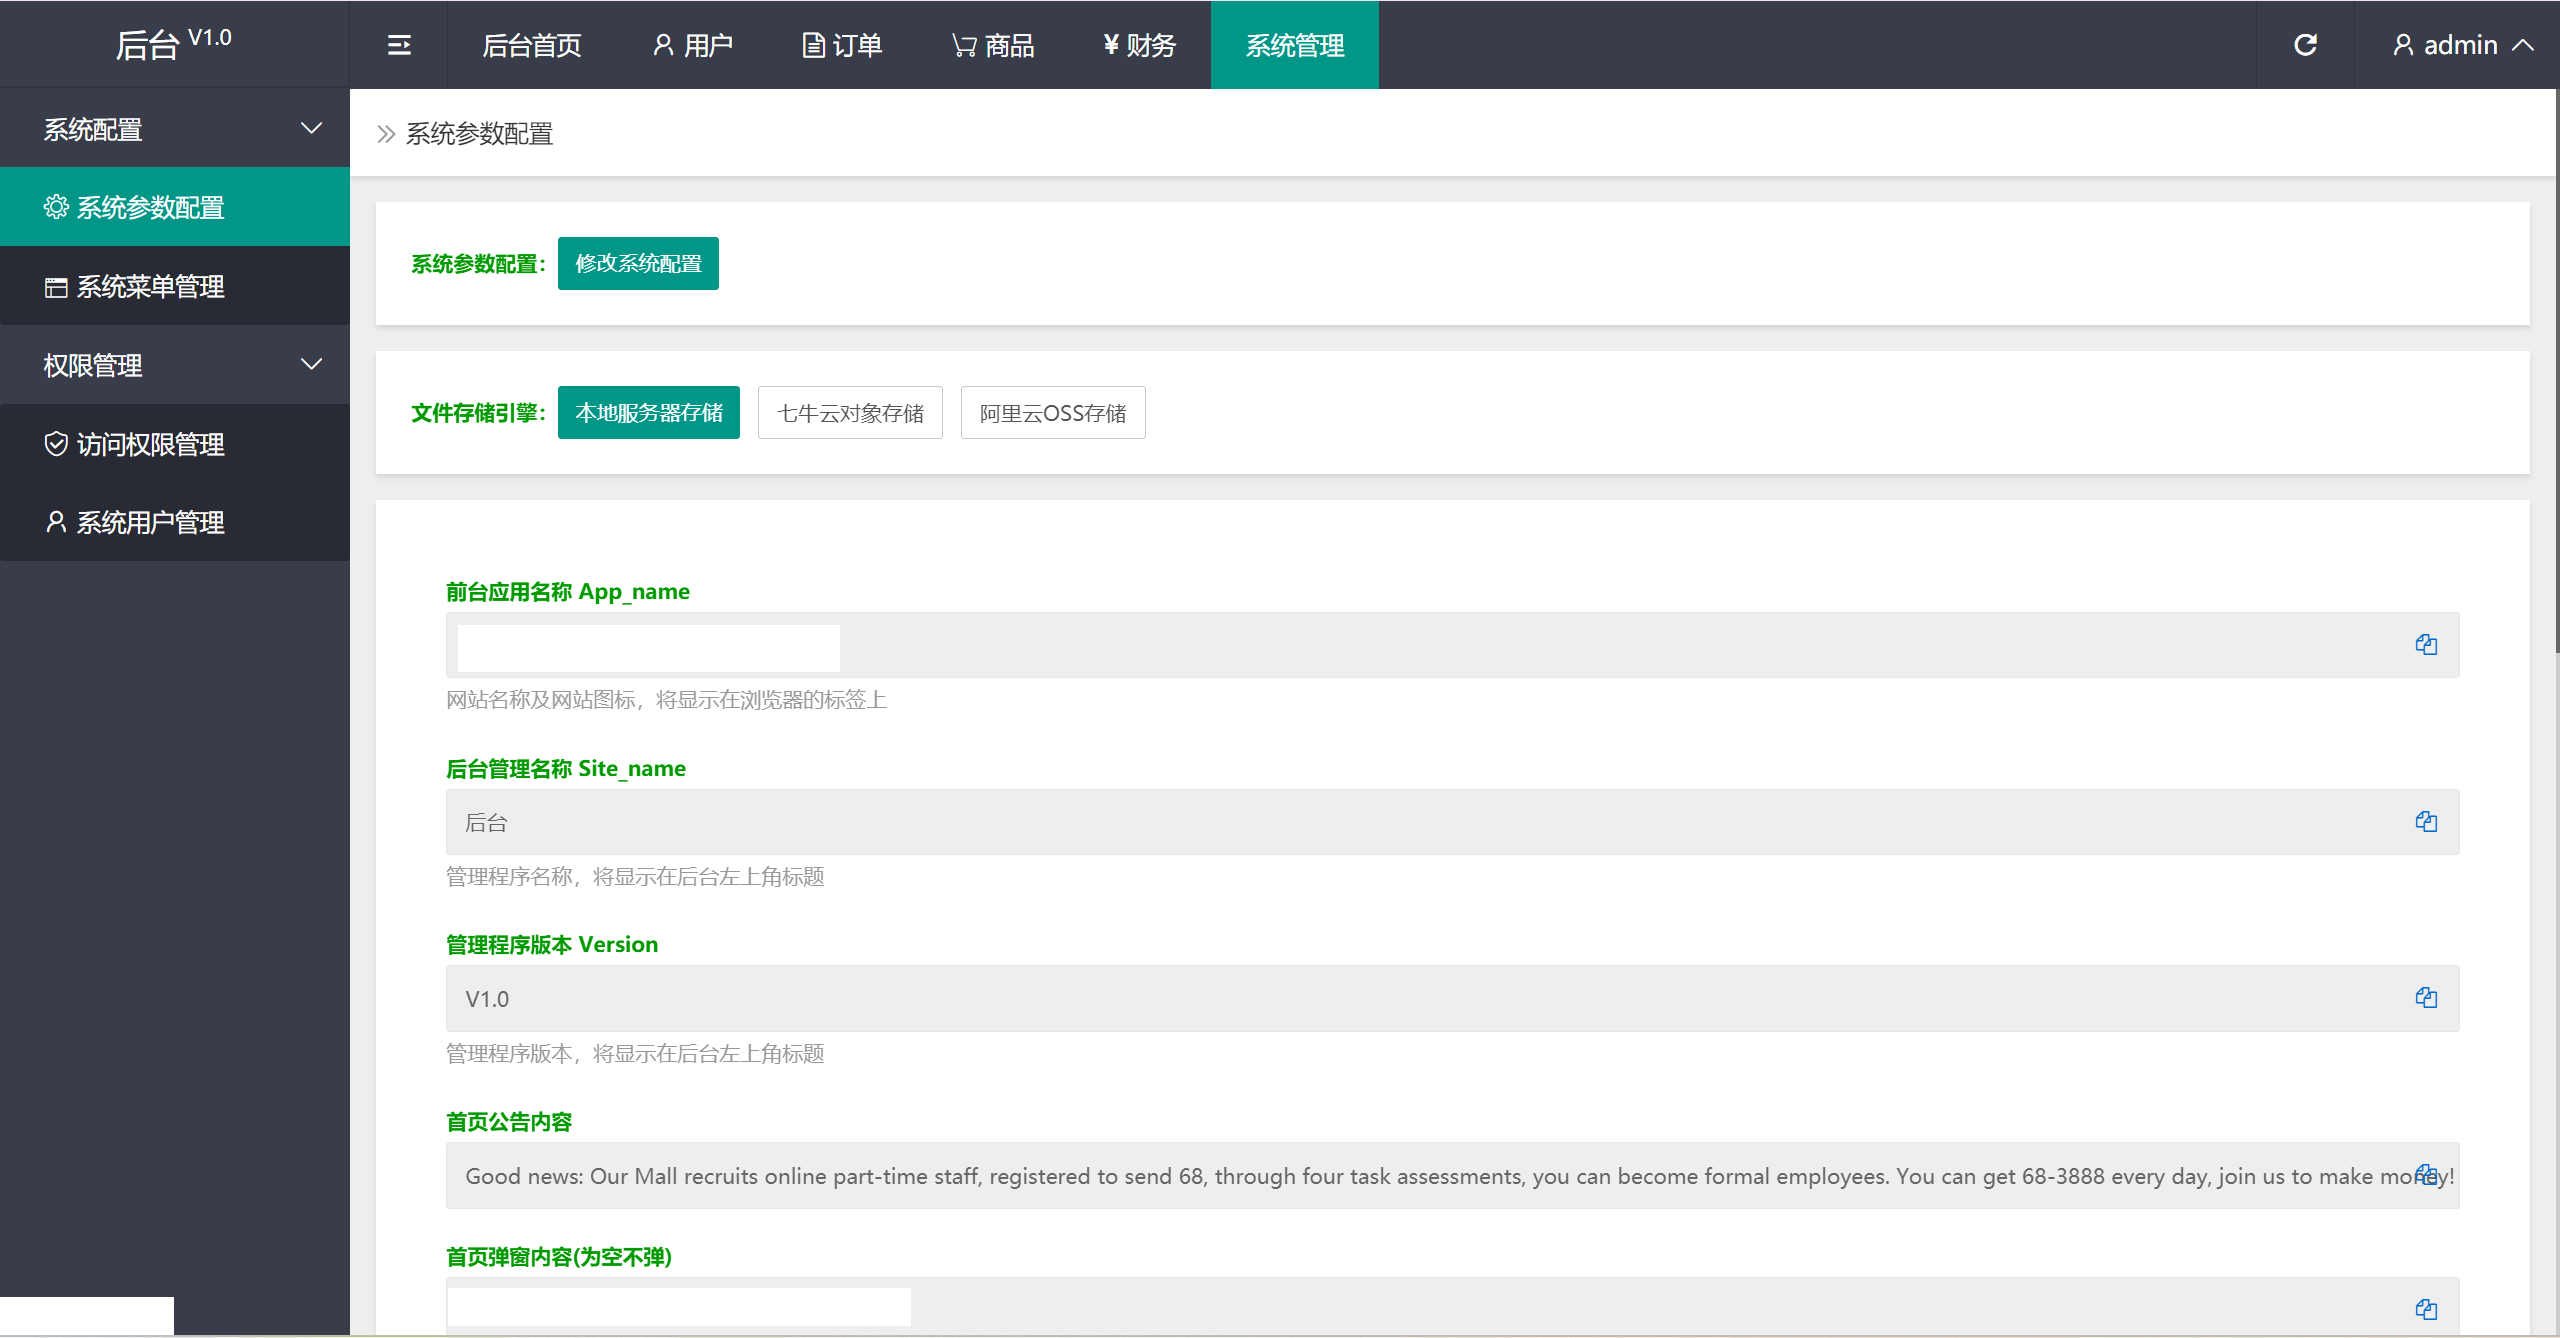Open 访问权限管理 sidebar link
2560x1338 pixels.
pyautogui.click(x=150, y=444)
